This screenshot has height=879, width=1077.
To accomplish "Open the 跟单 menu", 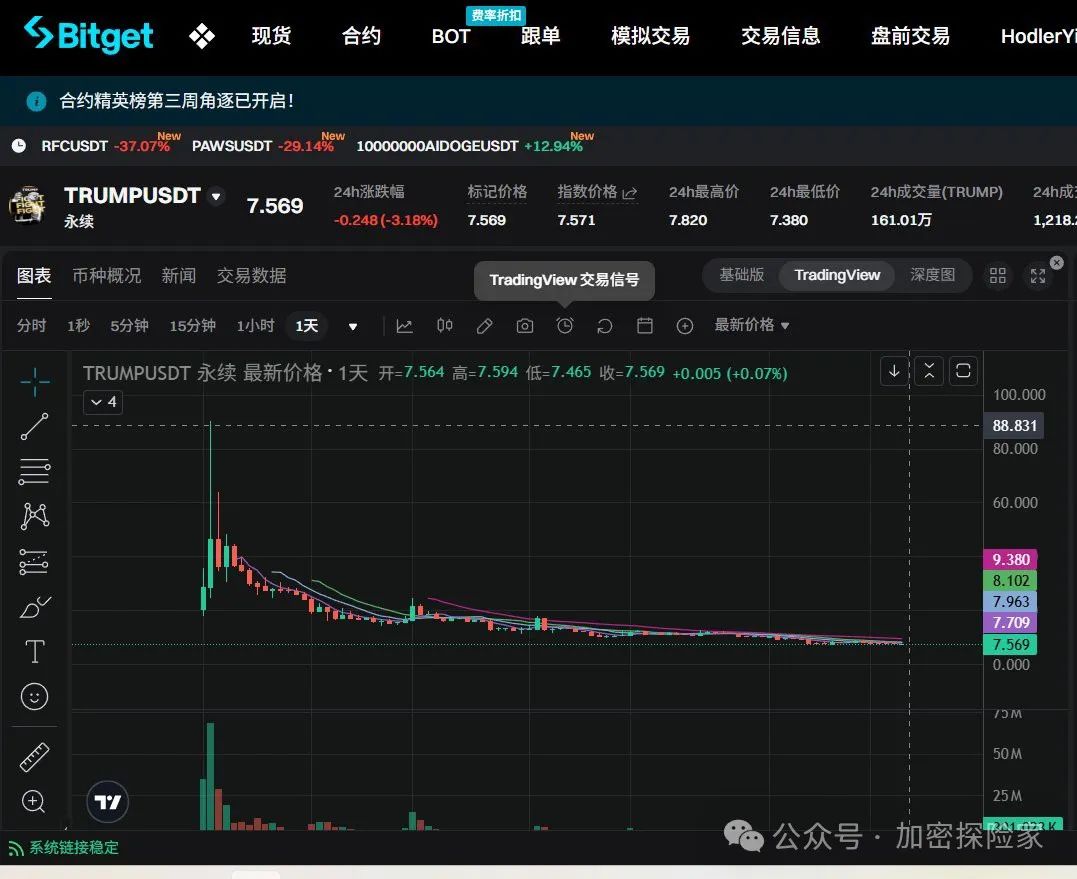I will 541,36.
